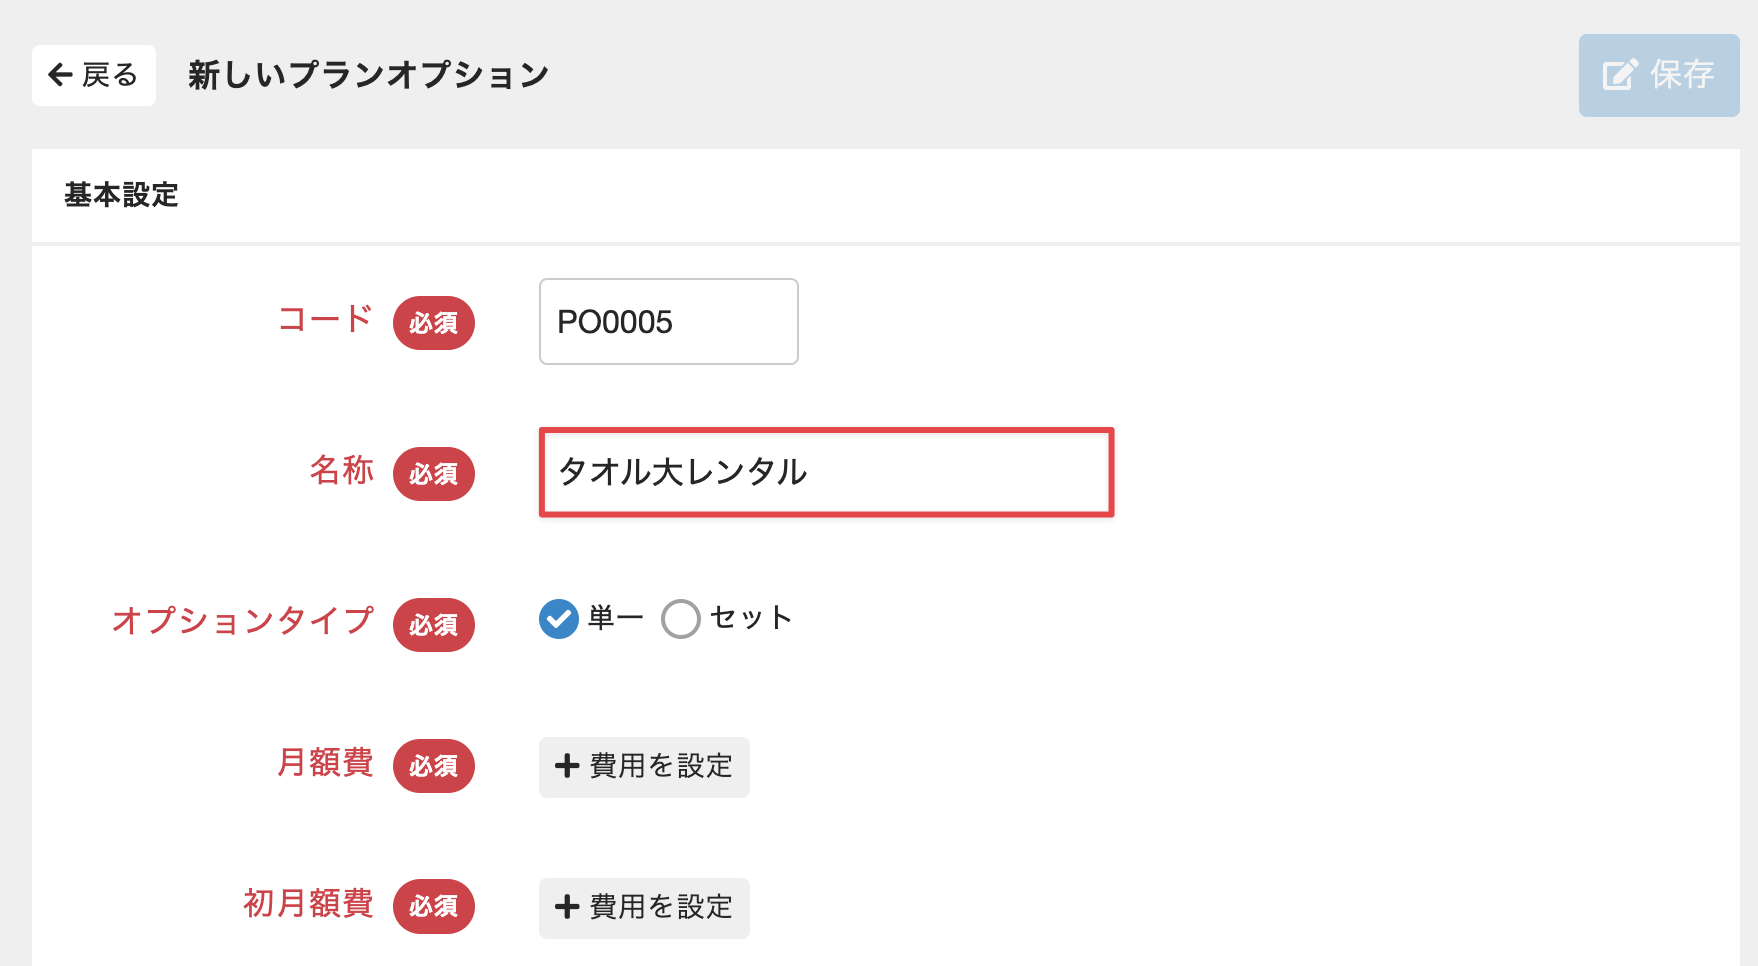The width and height of the screenshot is (1758, 966).
Task: Click the pencil edit icon on 保存
Action: tap(1620, 75)
